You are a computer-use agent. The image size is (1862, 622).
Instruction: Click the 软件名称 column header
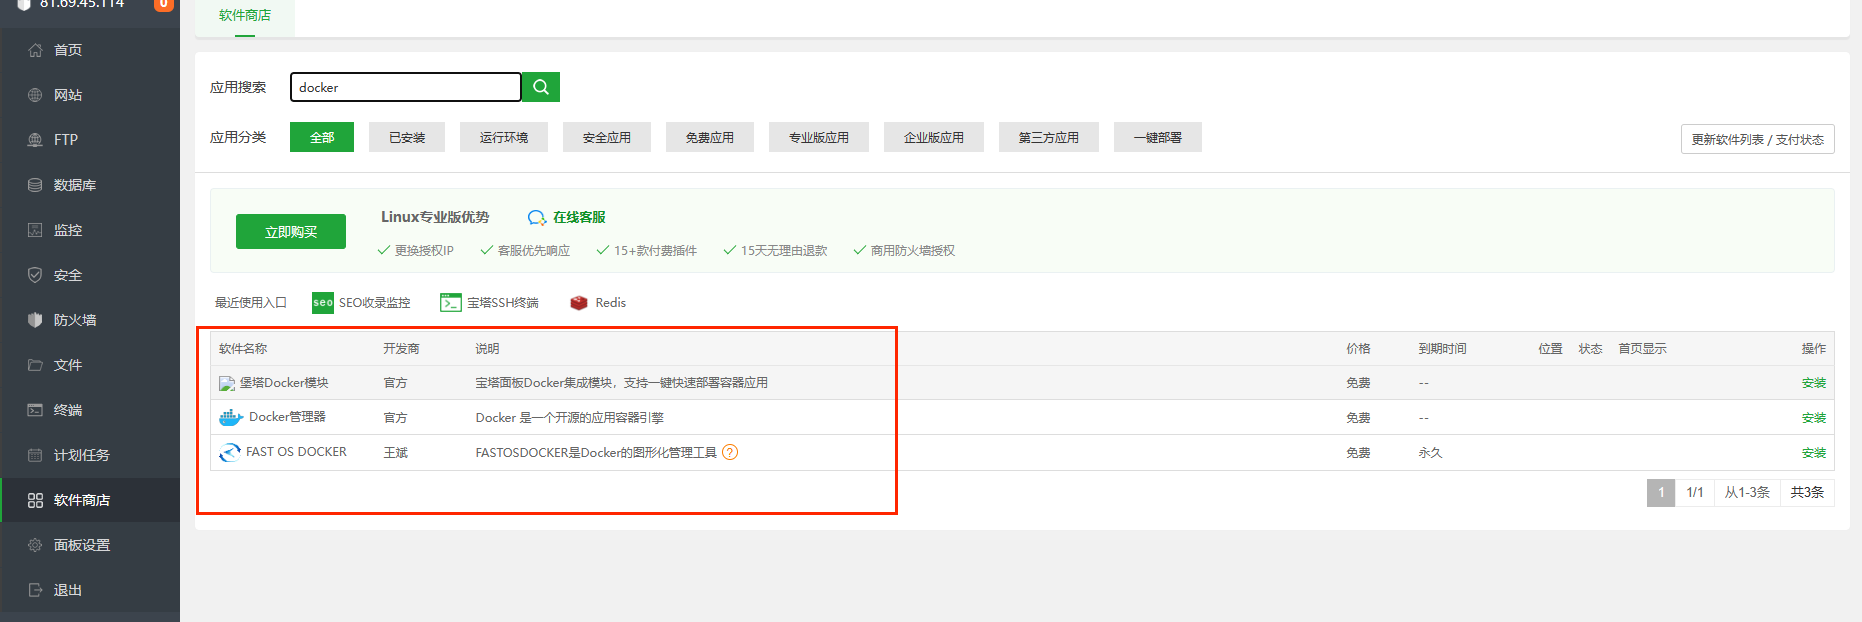point(243,349)
